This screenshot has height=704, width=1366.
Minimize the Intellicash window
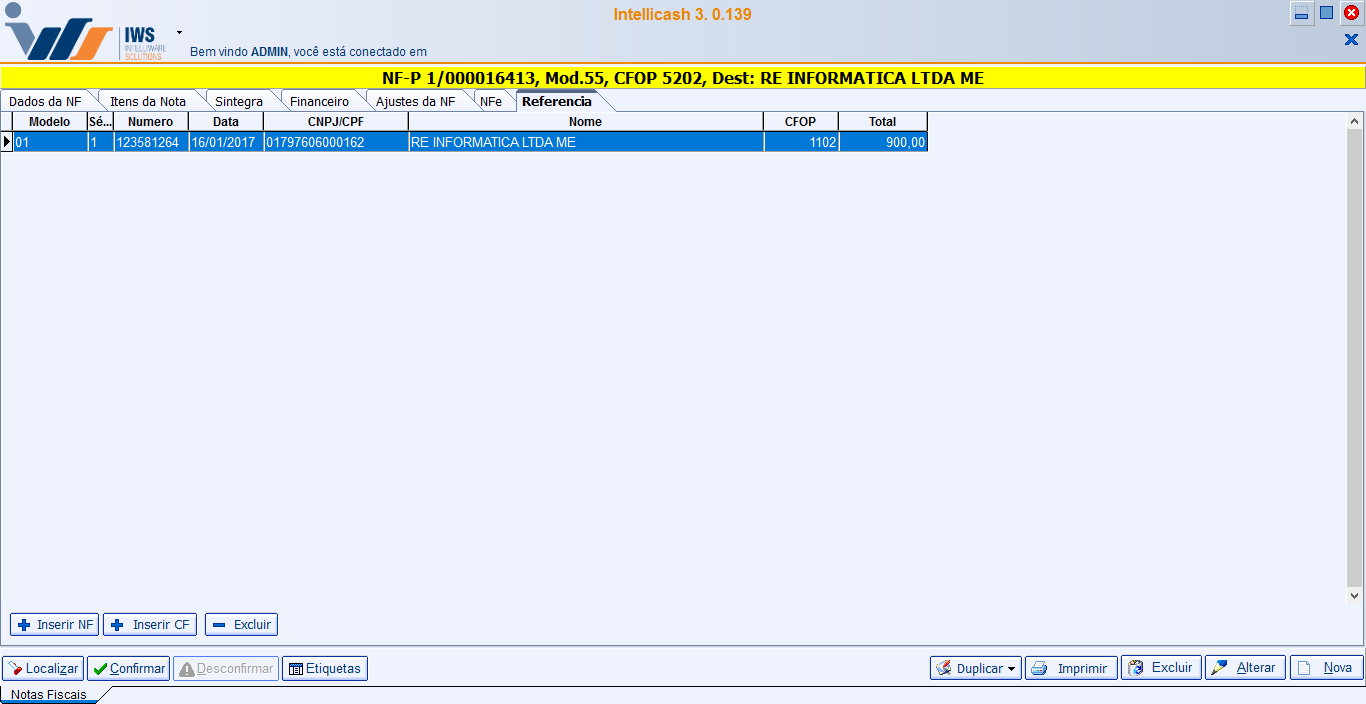[1302, 13]
